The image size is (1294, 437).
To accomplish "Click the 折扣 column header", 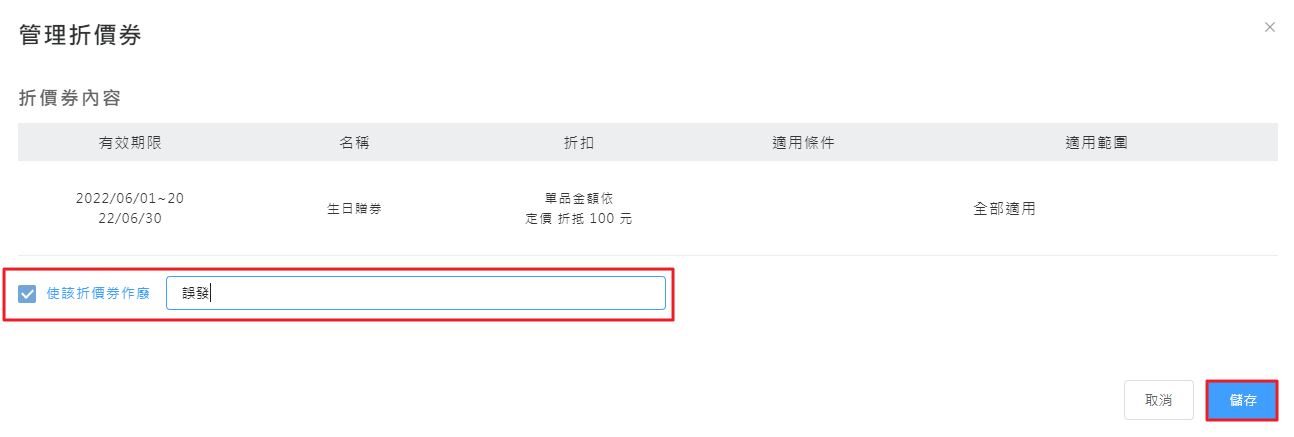I will click(x=579, y=142).
